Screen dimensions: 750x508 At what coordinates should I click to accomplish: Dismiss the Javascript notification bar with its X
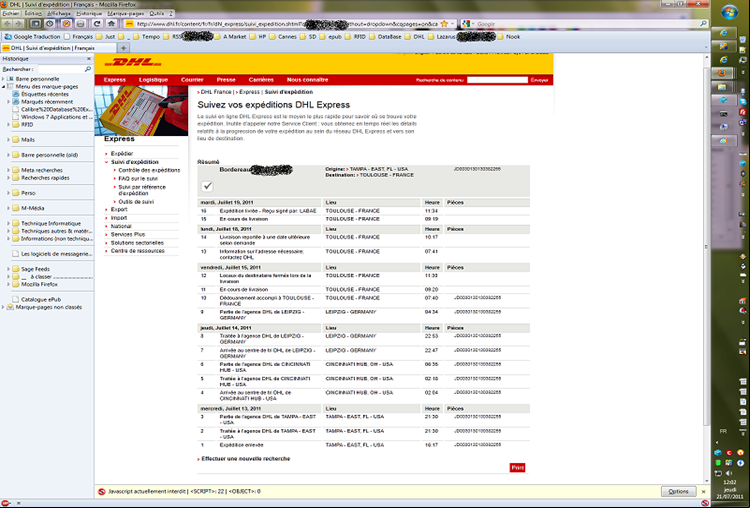click(x=703, y=491)
